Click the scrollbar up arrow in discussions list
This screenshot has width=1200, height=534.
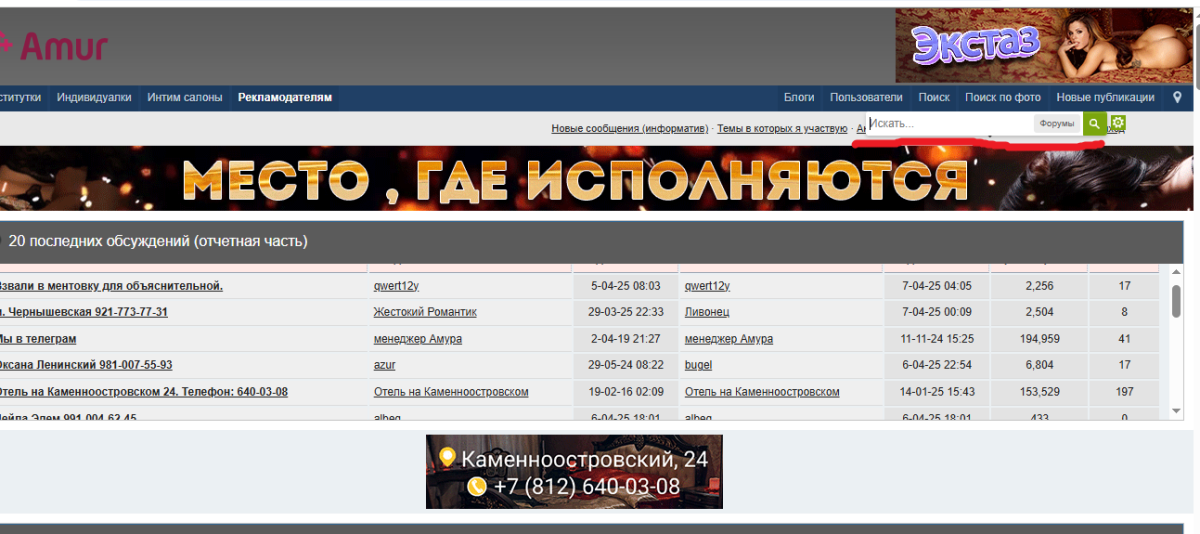(1176, 272)
